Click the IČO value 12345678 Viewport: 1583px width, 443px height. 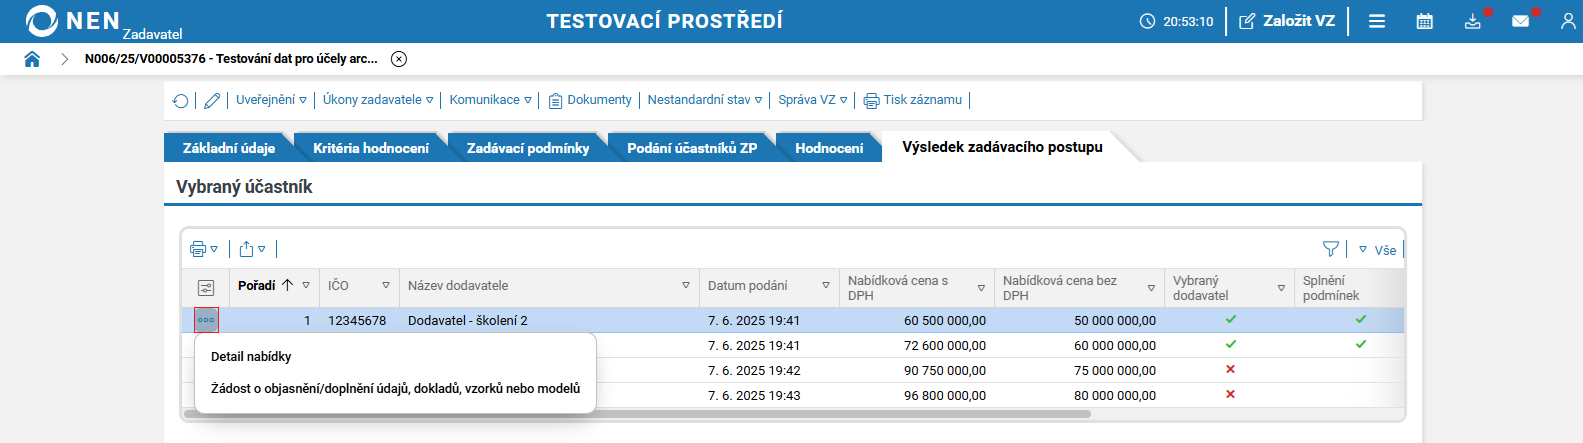357,321
